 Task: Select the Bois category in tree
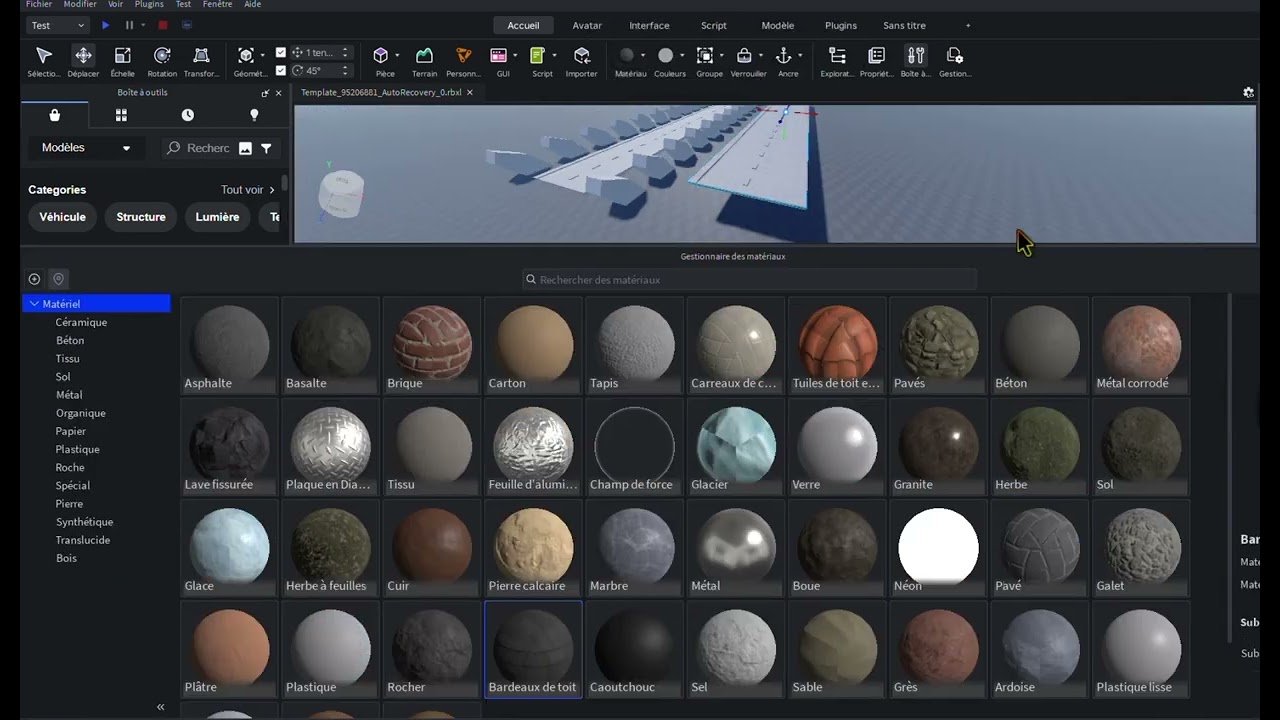[x=66, y=558]
